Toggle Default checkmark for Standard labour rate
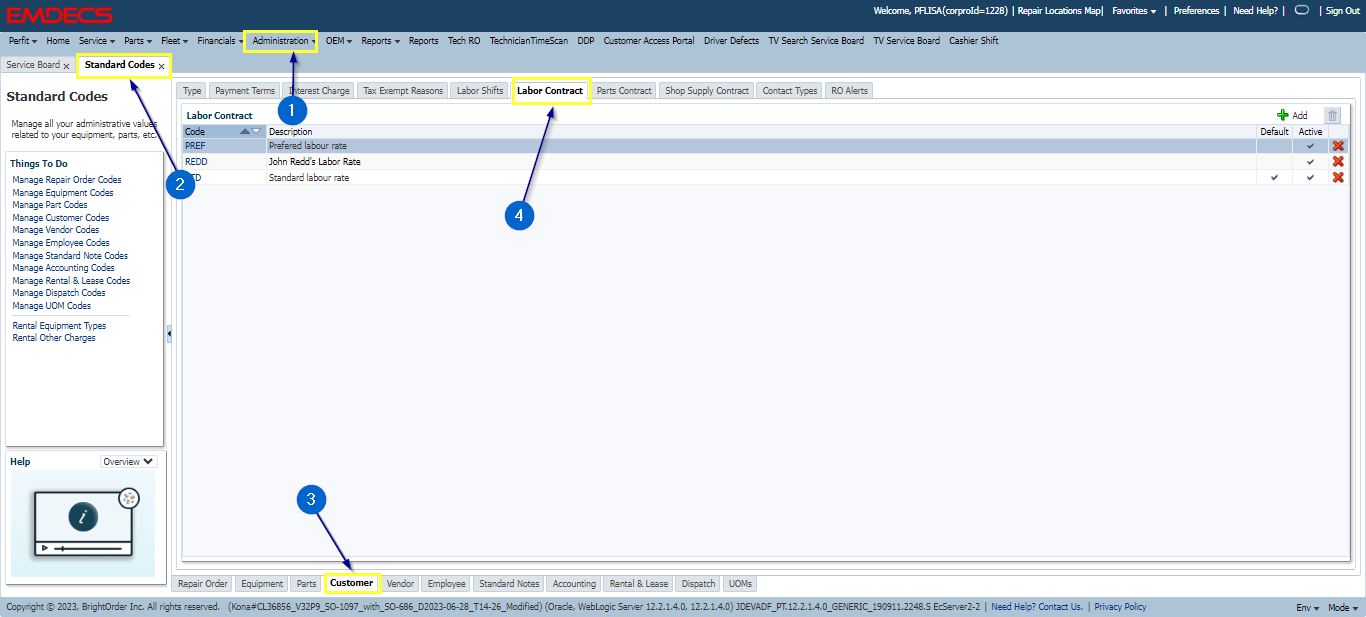This screenshot has width=1366, height=617. point(1274,178)
